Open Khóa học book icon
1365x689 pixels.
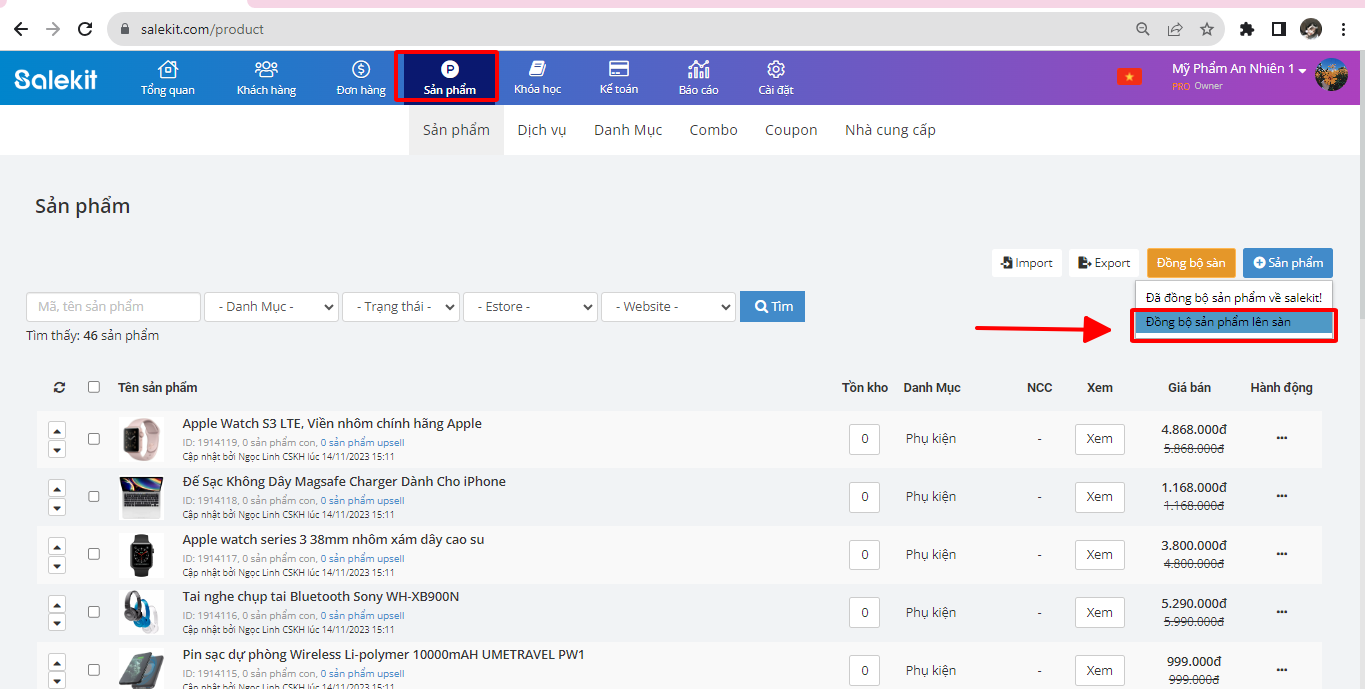[537, 70]
